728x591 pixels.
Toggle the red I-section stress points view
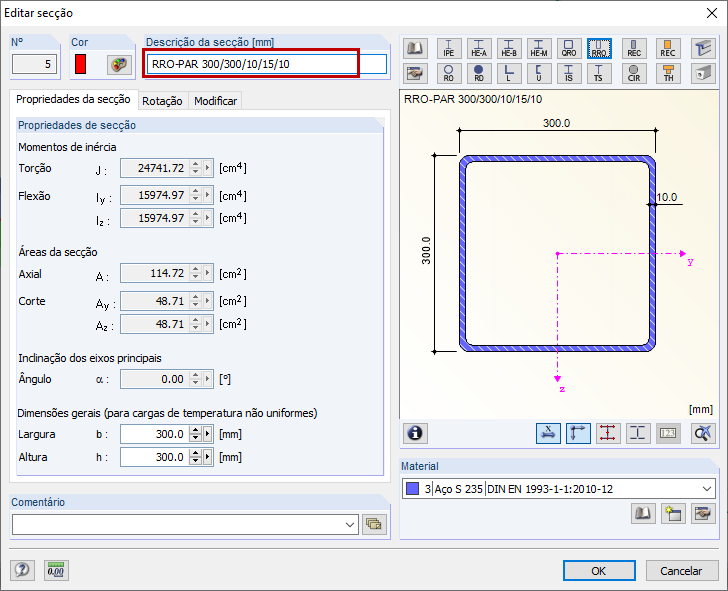click(x=608, y=433)
